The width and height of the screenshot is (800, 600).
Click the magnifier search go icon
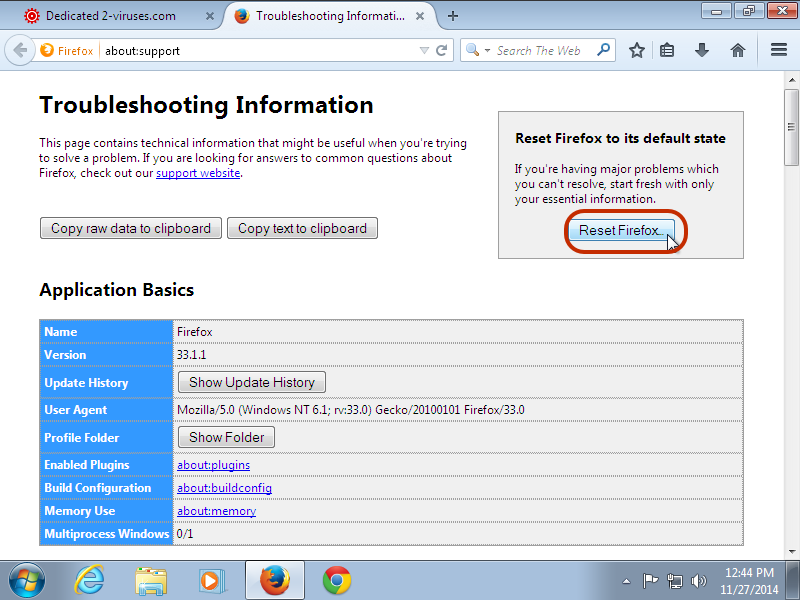[x=603, y=50]
